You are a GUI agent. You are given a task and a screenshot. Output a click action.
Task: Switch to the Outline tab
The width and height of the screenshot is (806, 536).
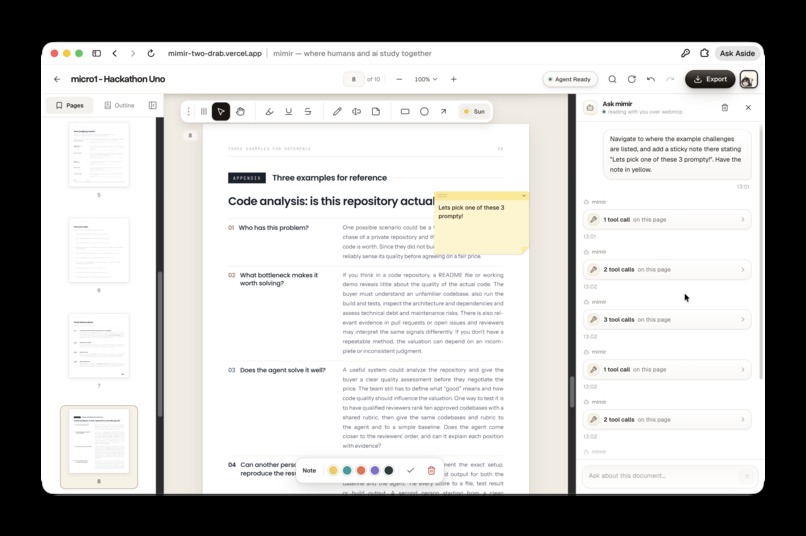[119, 105]
